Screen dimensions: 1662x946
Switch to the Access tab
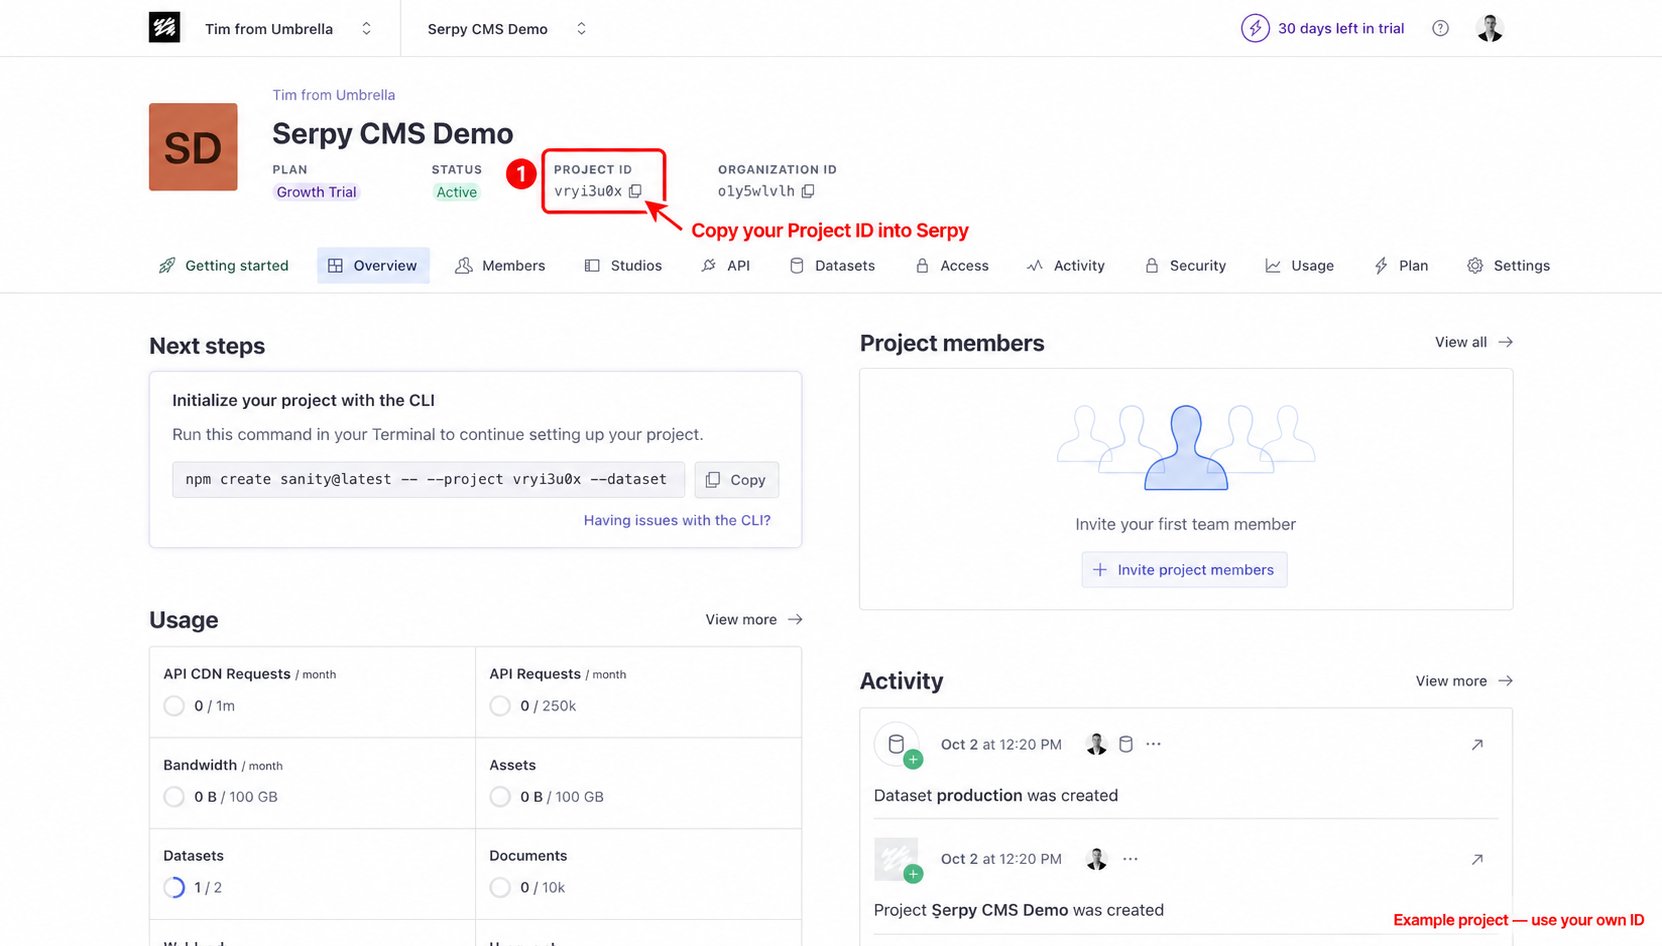click(952, 265)
